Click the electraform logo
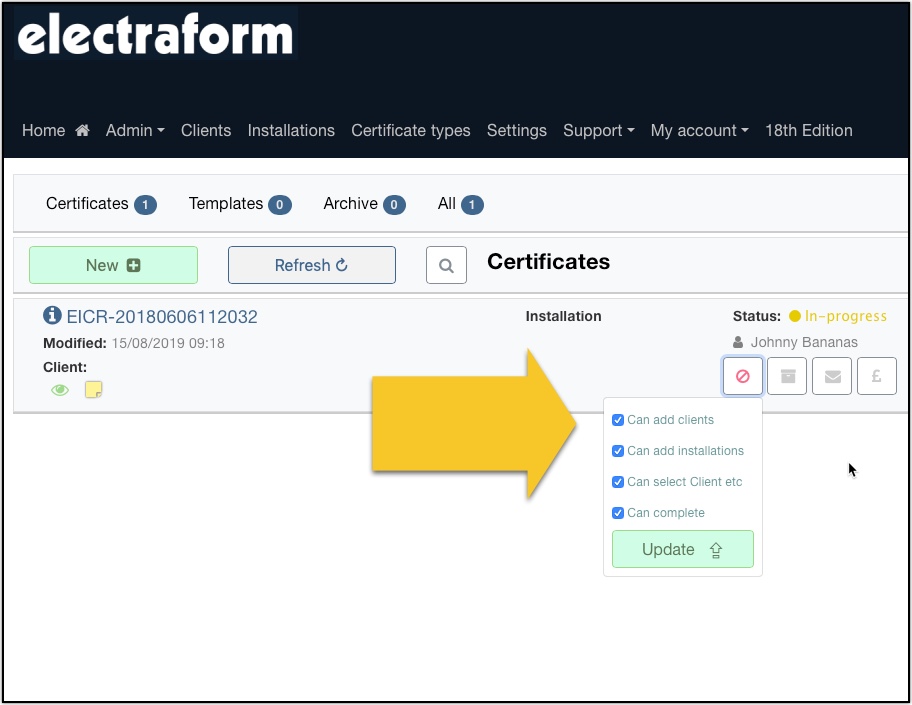The height and width of the screenshot is (705, 912). pyautogui.click(x=155, y=34)
